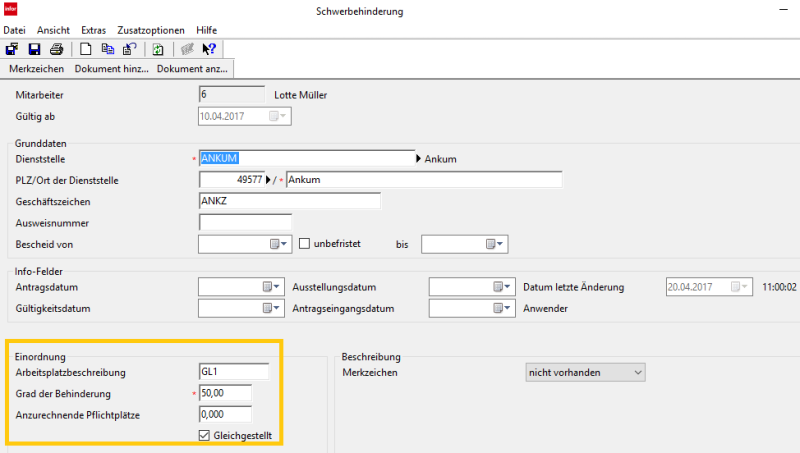This screenshot has height=453, width=800.
Task: Activate the context help cursor icon
Action: [x=209, y=49]
